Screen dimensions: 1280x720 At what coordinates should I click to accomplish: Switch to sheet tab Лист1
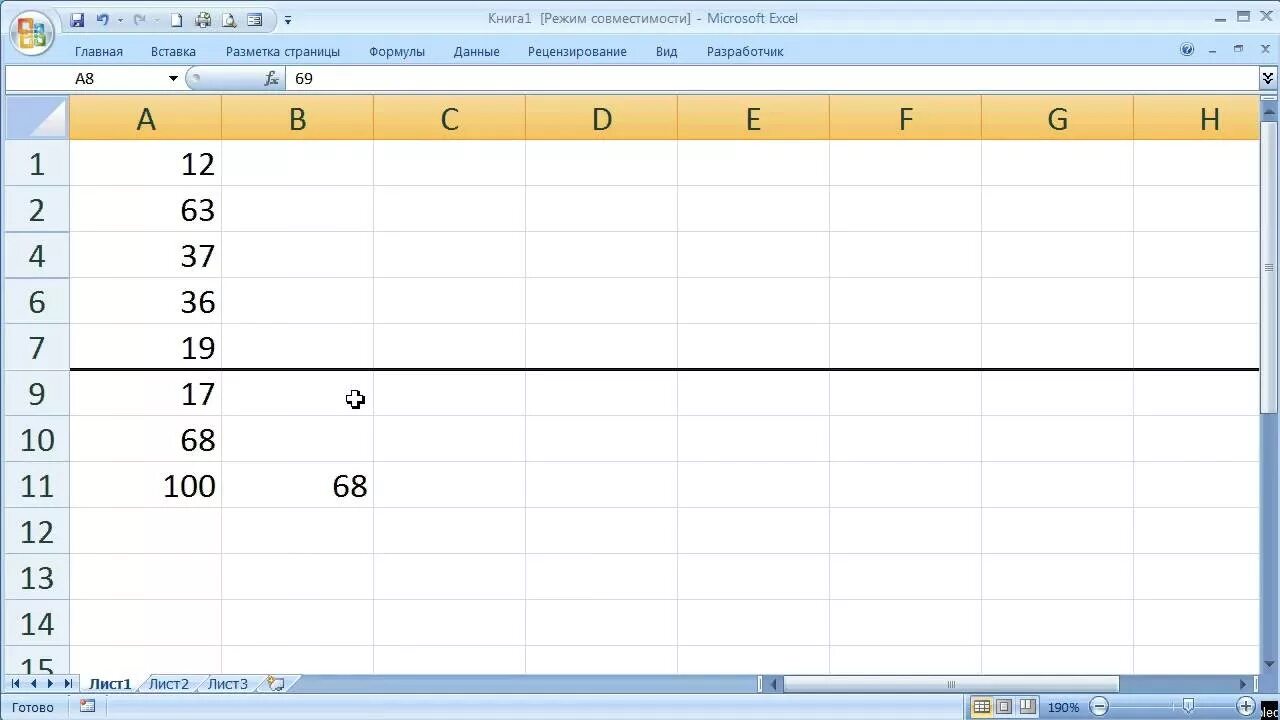tap(110, 684)
